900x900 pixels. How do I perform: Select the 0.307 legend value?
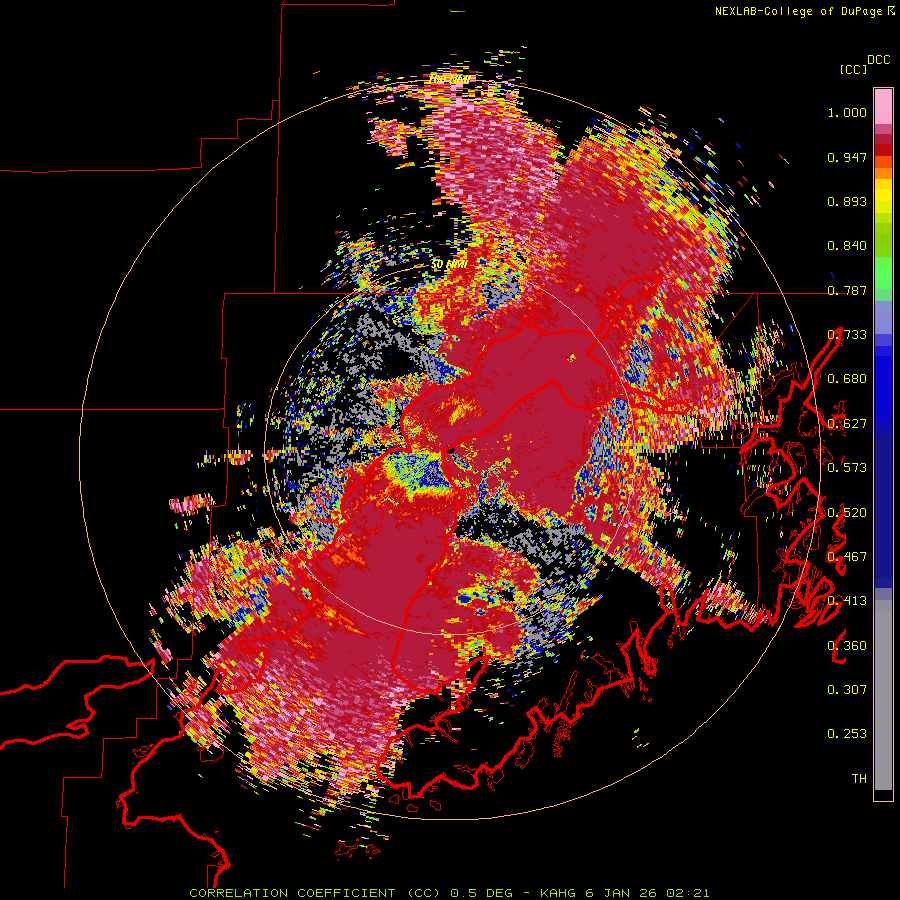(847, 690)
